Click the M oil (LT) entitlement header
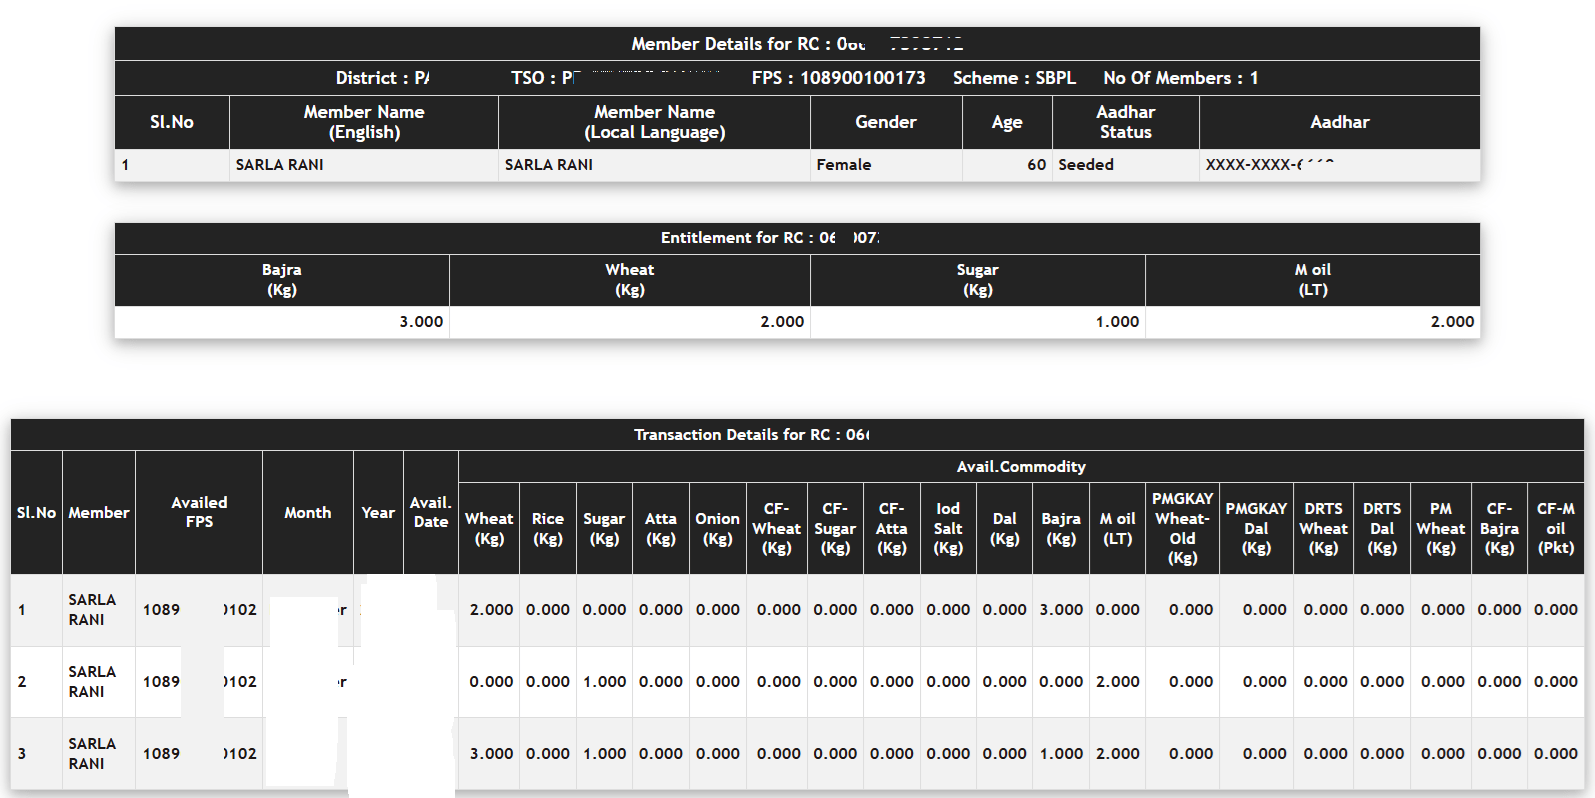 coord(1313,280)
